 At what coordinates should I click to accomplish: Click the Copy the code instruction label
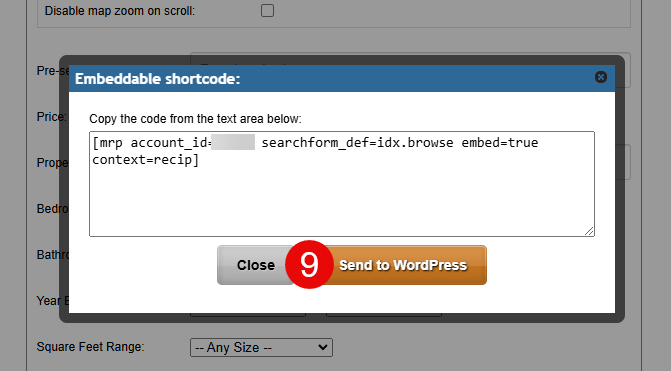pyautogui.click(x=195, y=119)
